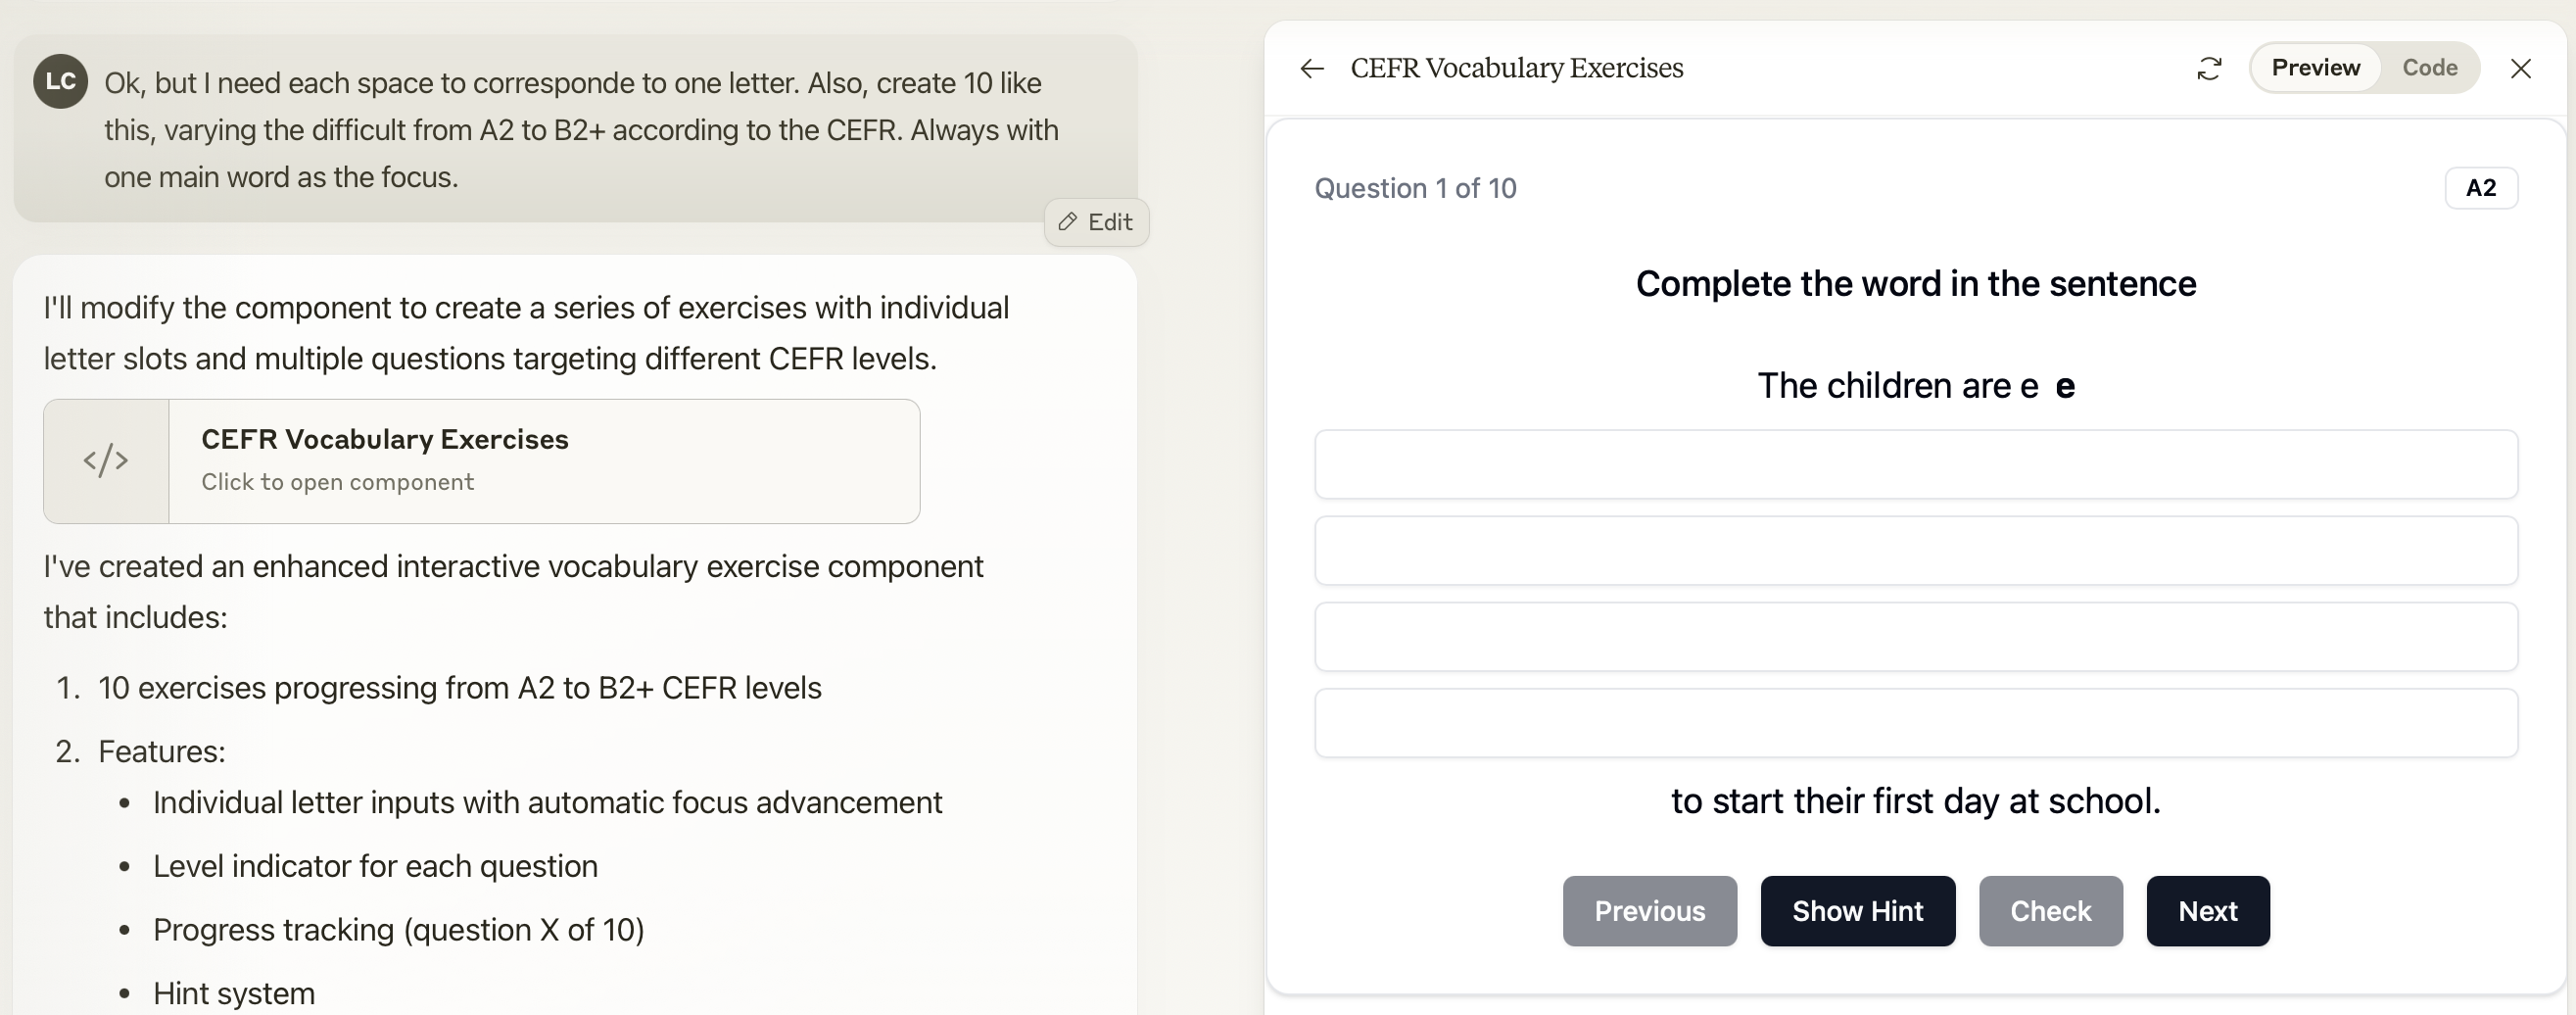The height and width of the screenshot is (1015, 2576).
Task: Click the A2 level badge
Action: pos(2480,188)
